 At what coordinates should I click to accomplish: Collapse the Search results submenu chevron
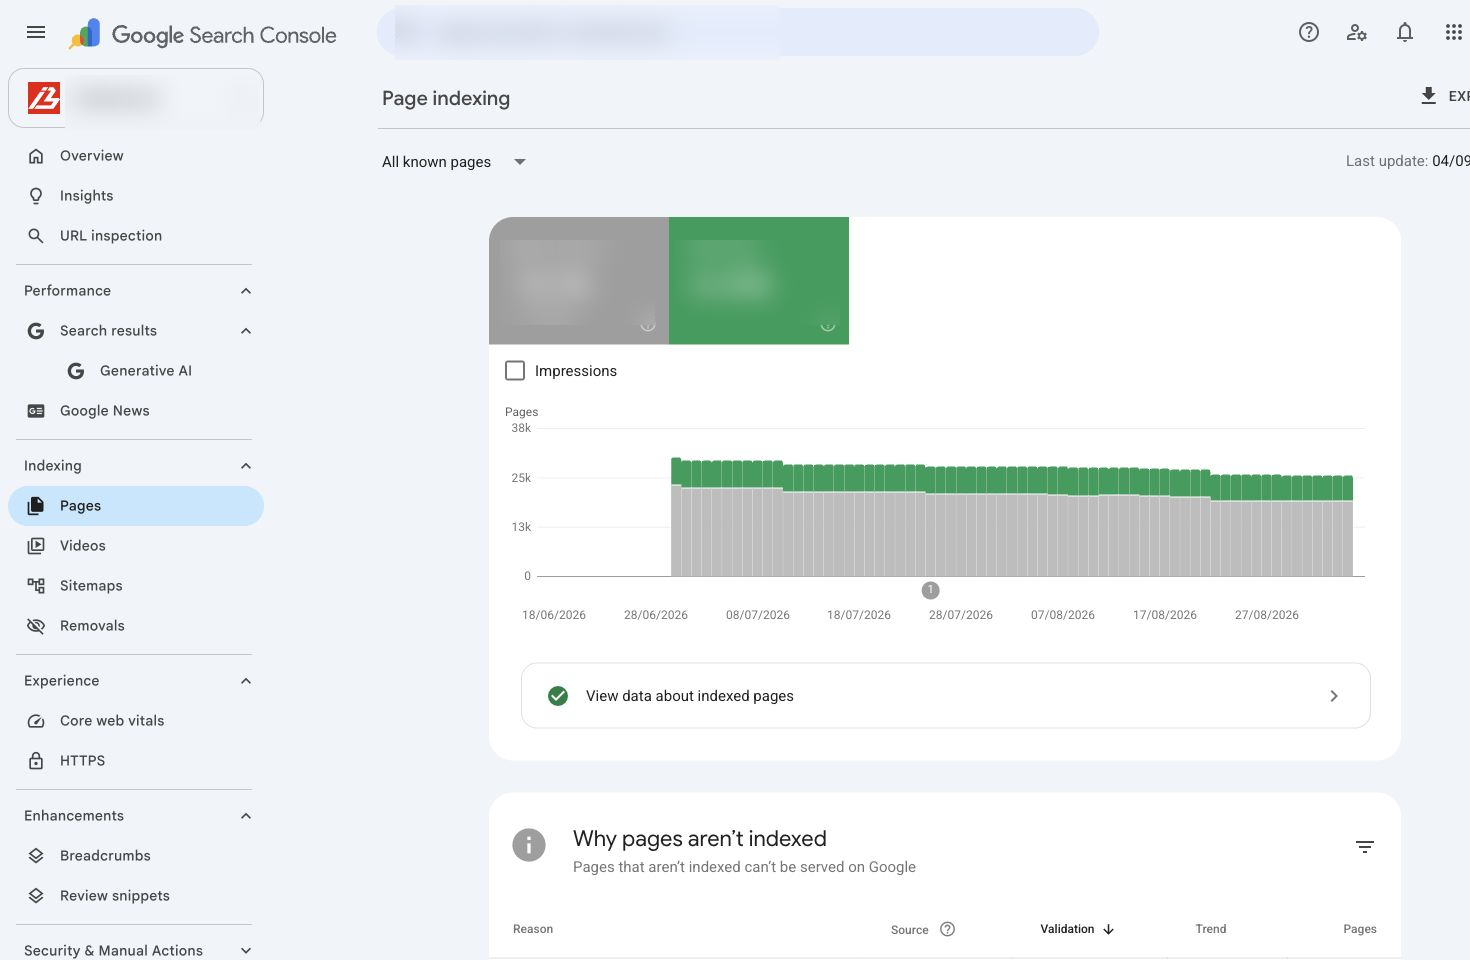(x=246, y=331)
